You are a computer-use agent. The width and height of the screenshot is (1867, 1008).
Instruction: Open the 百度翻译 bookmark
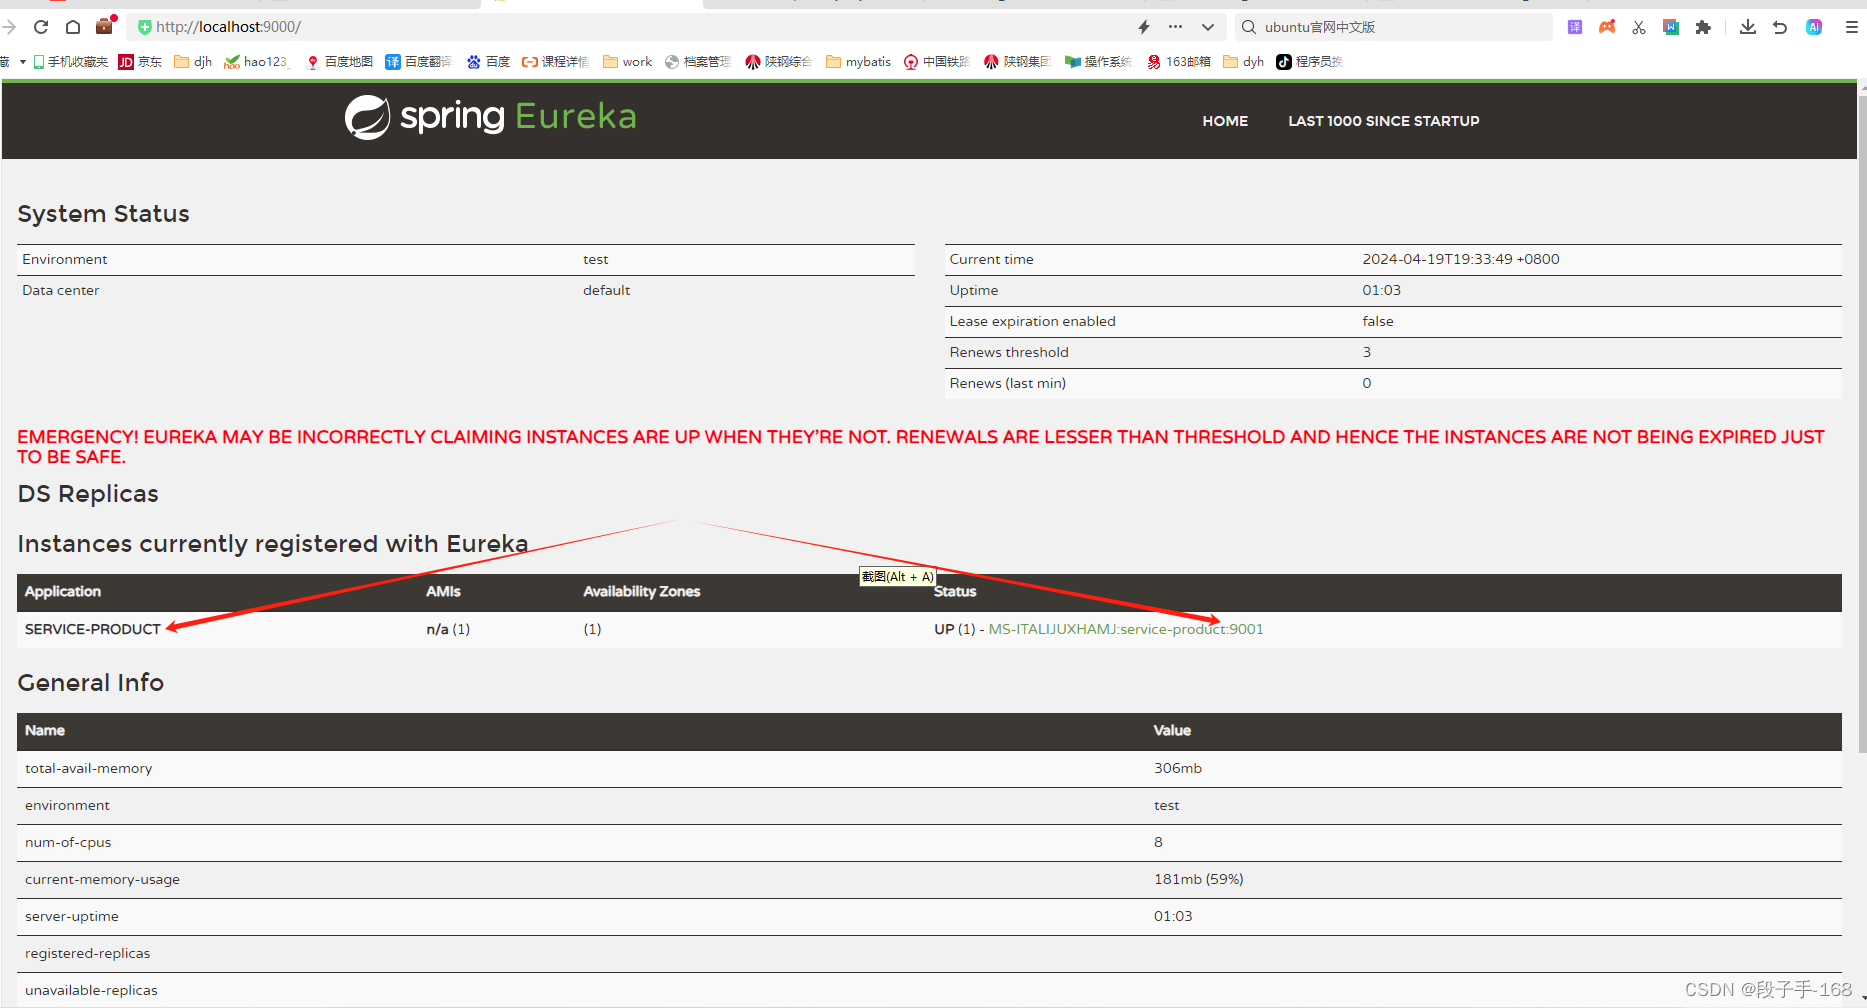tap(419, 62)
